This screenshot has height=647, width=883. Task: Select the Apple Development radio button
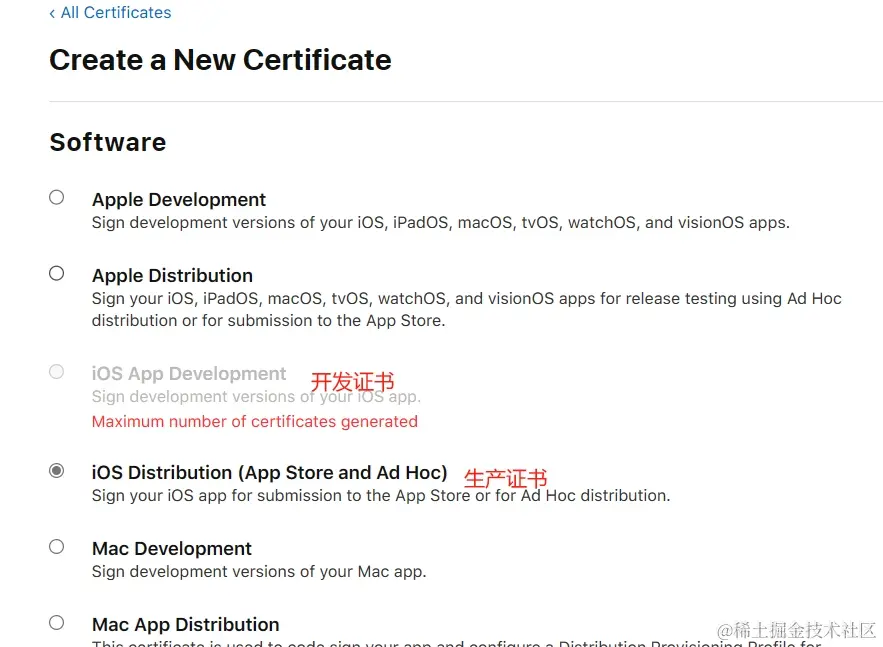[x=56, y=197]
